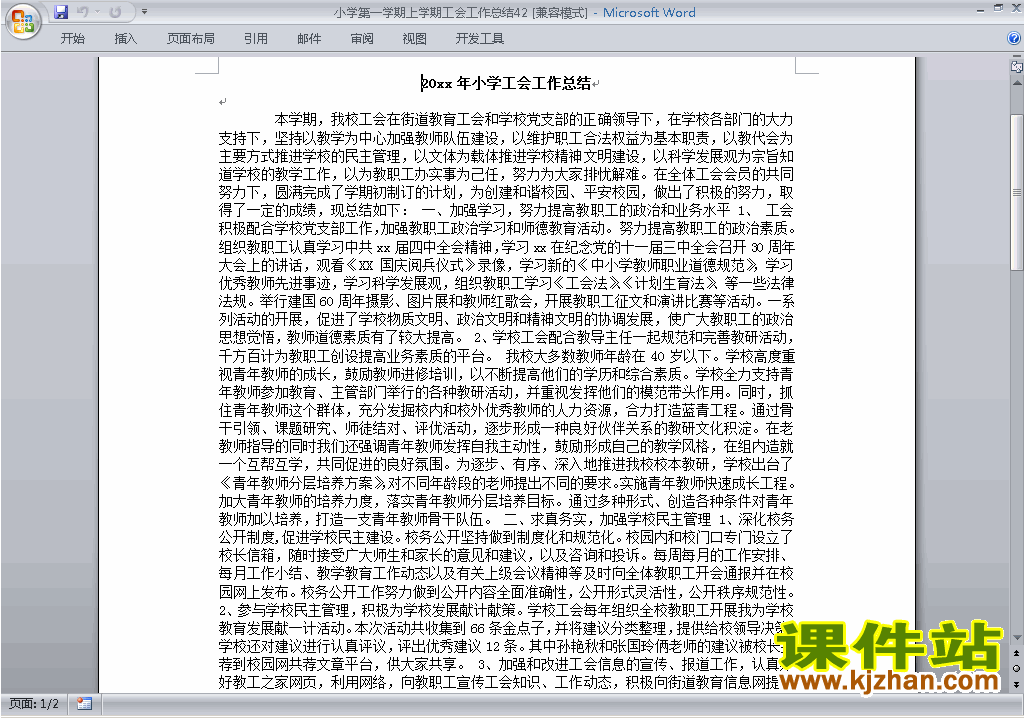Open the 开始 ribbon tab
Screen dimensions: 1024x718
click(72, 39)
